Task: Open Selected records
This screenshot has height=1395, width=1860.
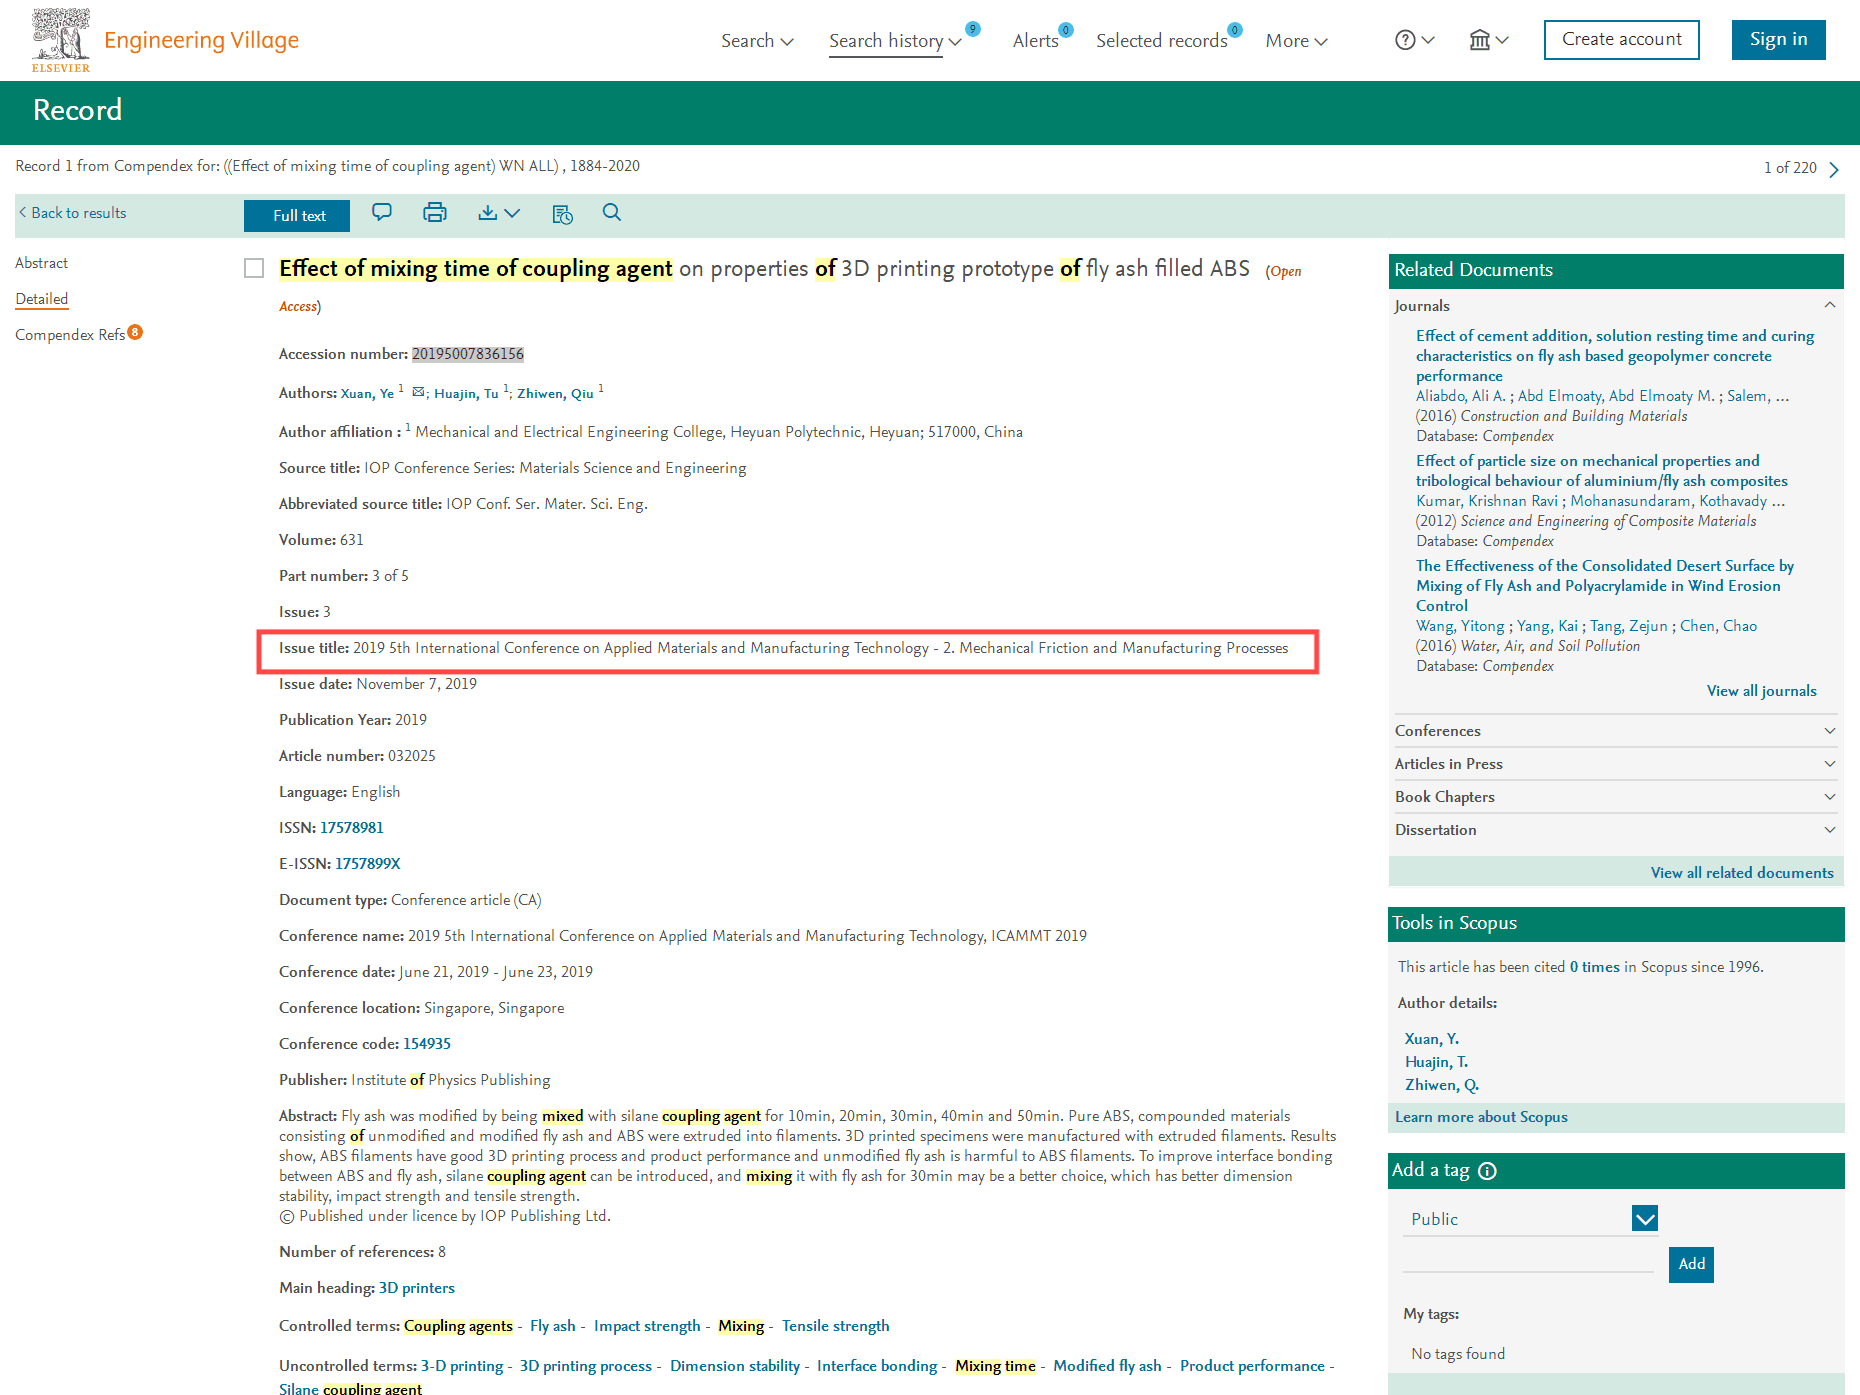Action: coord(1161,41)
